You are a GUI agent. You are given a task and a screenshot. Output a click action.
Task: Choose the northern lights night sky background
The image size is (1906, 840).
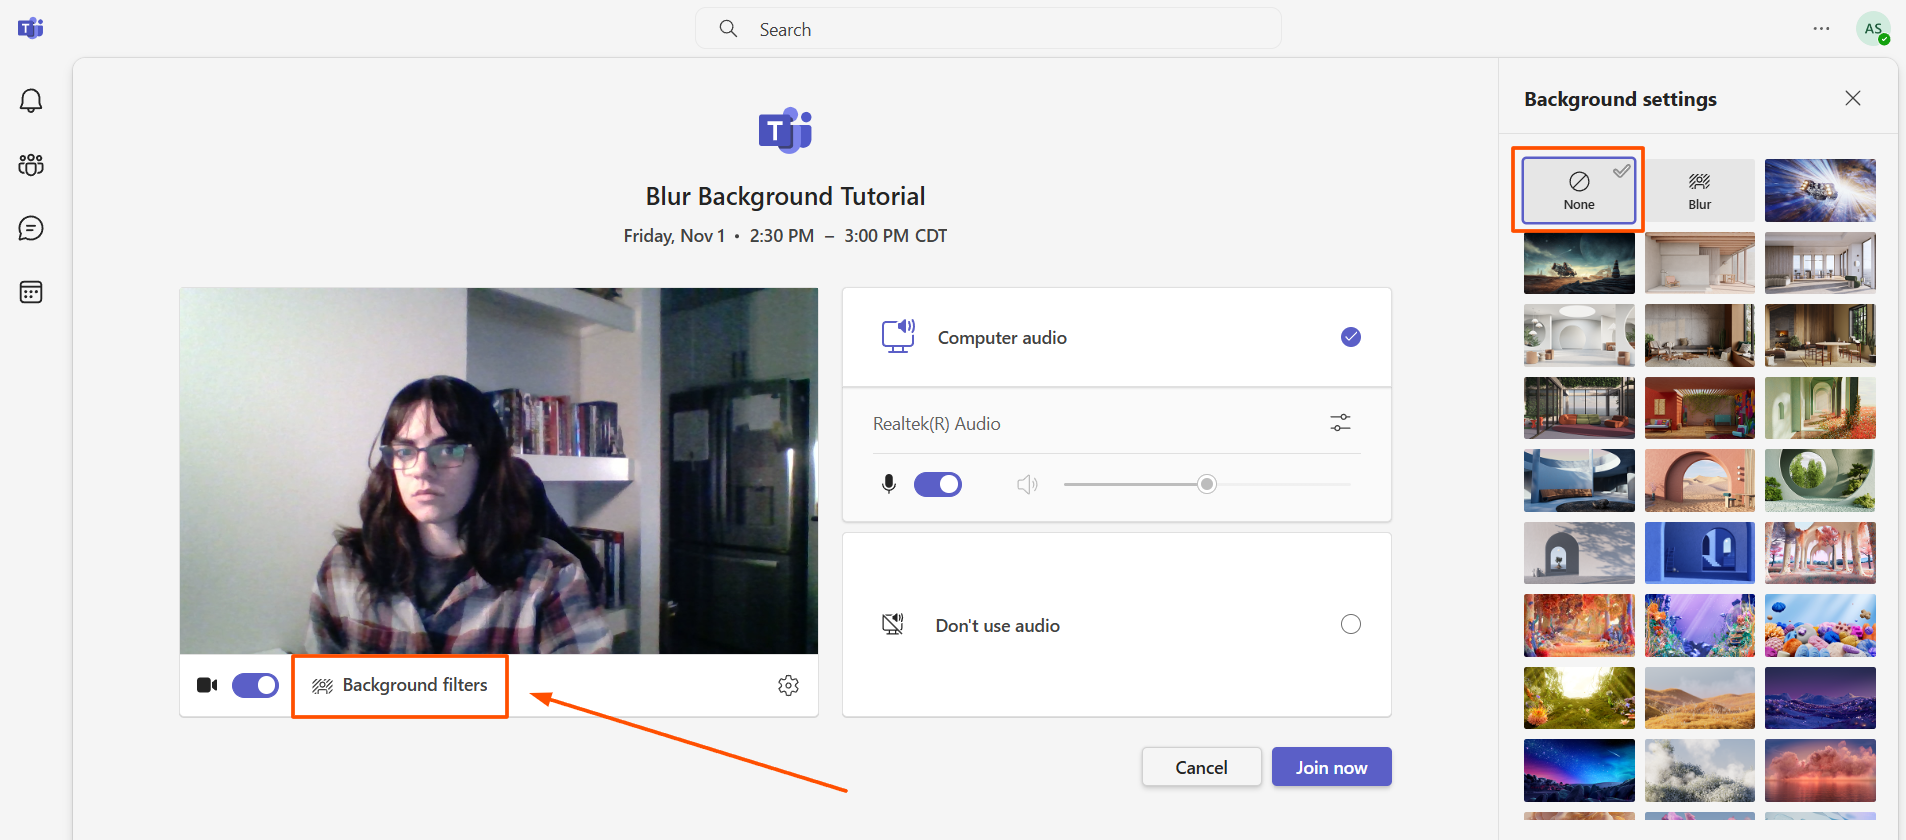1579,770
